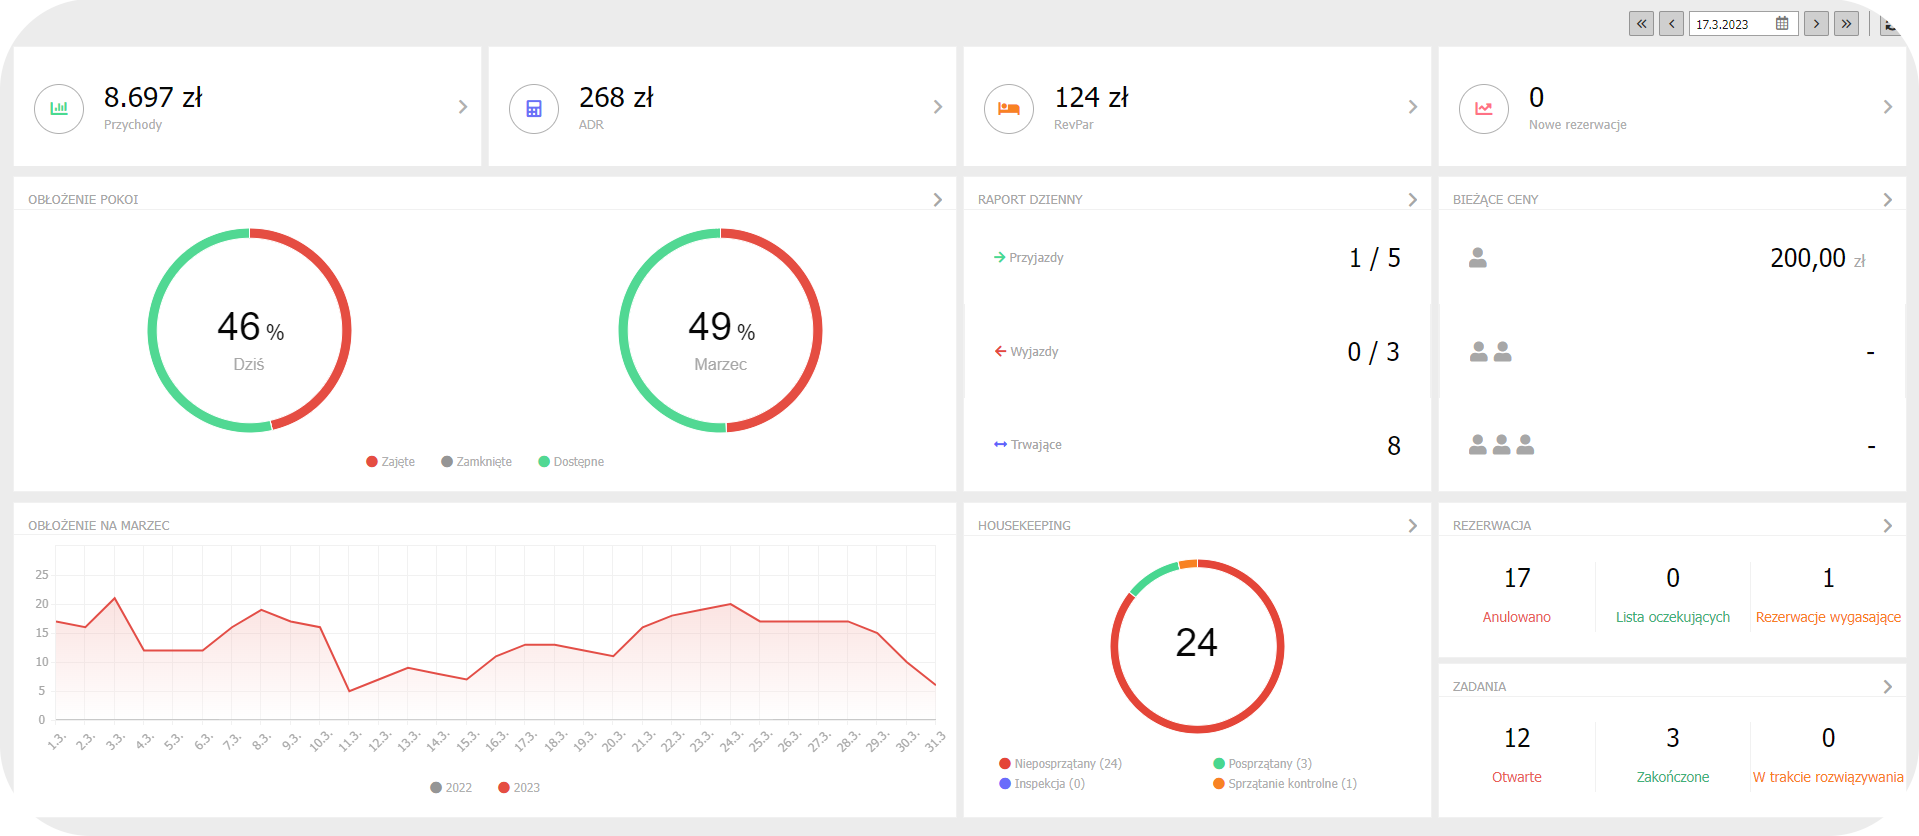This screenshot has height=836, width=1919.
Task: Click the three persons price icon
Action: pyautogui.click(x=1502, y=444)
